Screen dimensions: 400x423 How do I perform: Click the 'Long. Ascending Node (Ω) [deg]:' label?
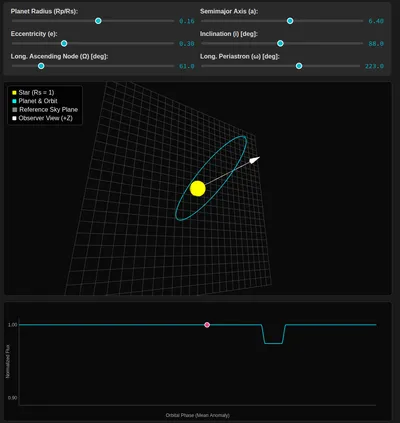click(x=59, y=56)
